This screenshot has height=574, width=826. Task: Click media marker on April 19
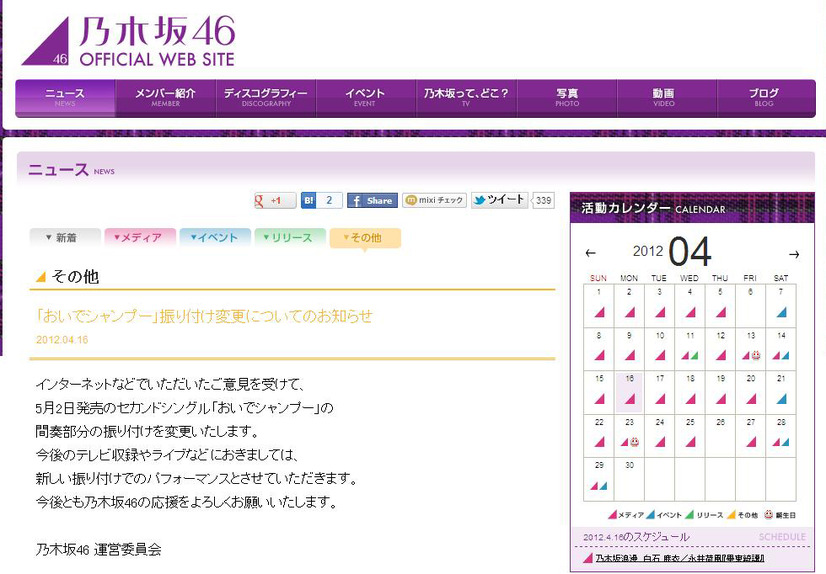[x=721, y=399]
